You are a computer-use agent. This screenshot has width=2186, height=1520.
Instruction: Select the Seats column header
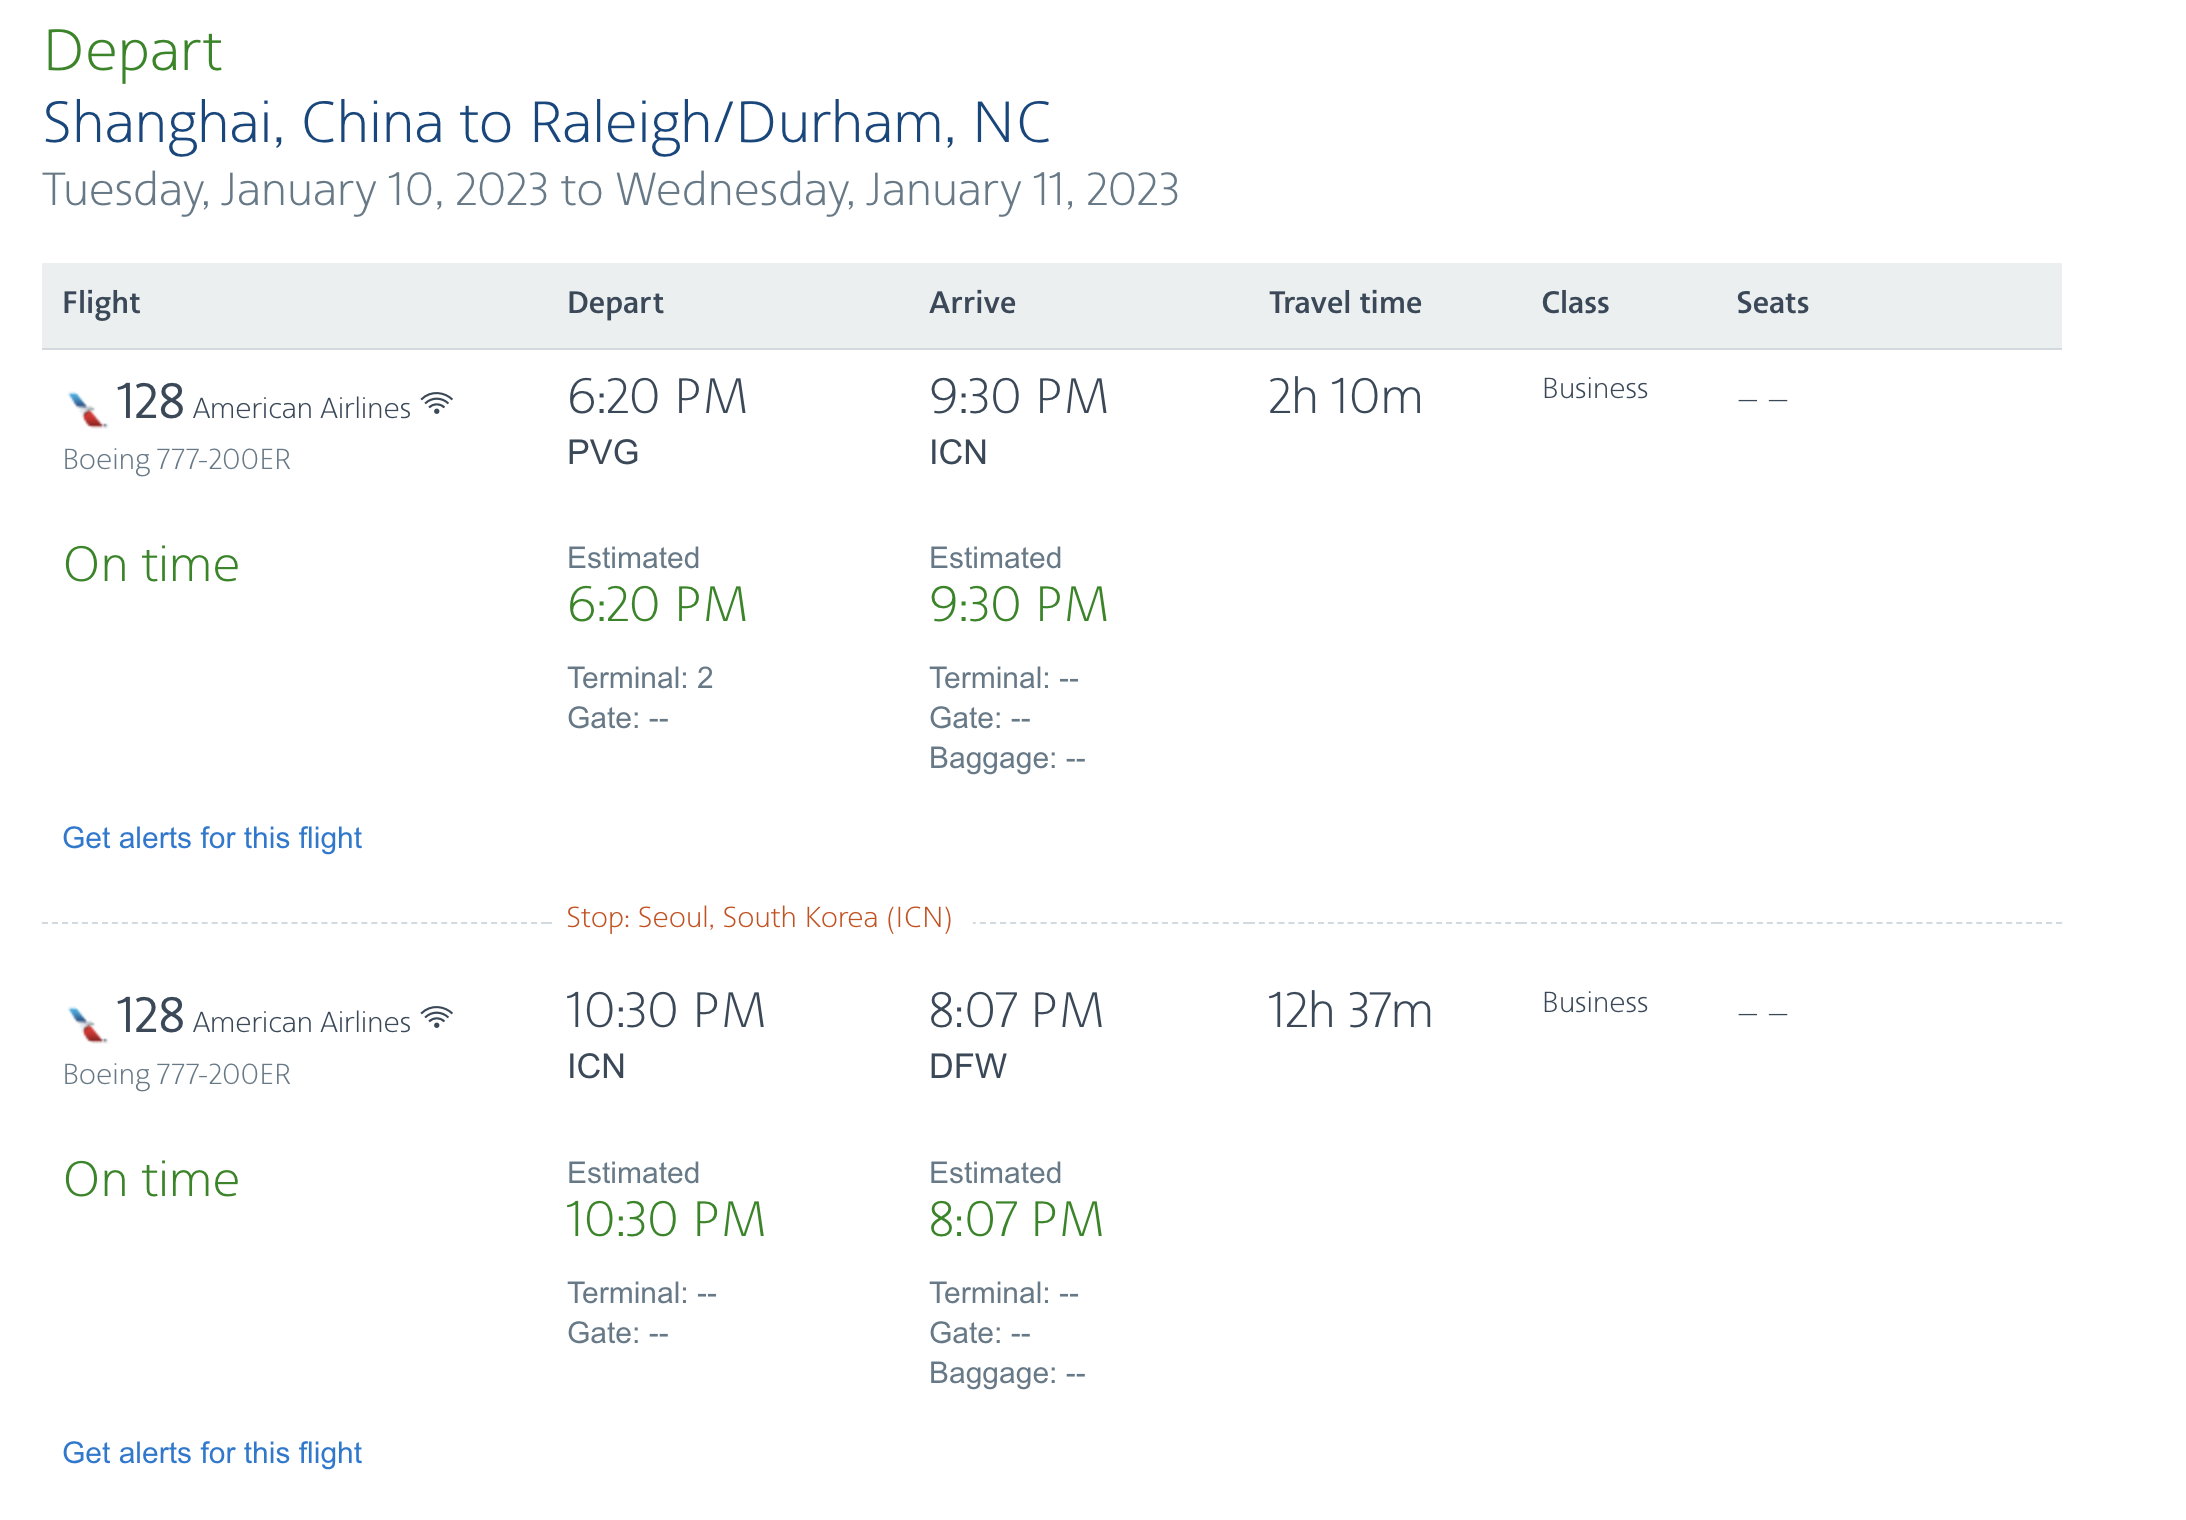1772,303
